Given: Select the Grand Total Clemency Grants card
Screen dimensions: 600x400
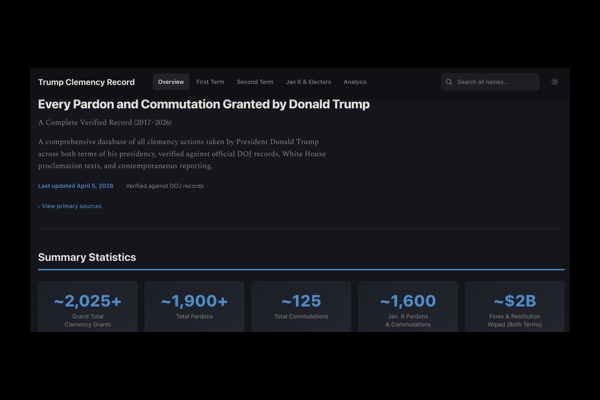Looking at the screenshot, I should point(88,307).
